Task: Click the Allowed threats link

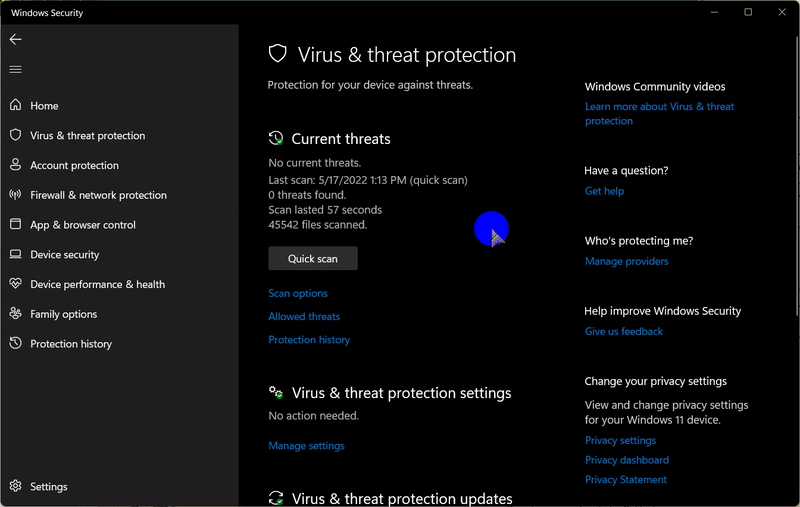Action: pyautogui.click(x=304, y=317)
